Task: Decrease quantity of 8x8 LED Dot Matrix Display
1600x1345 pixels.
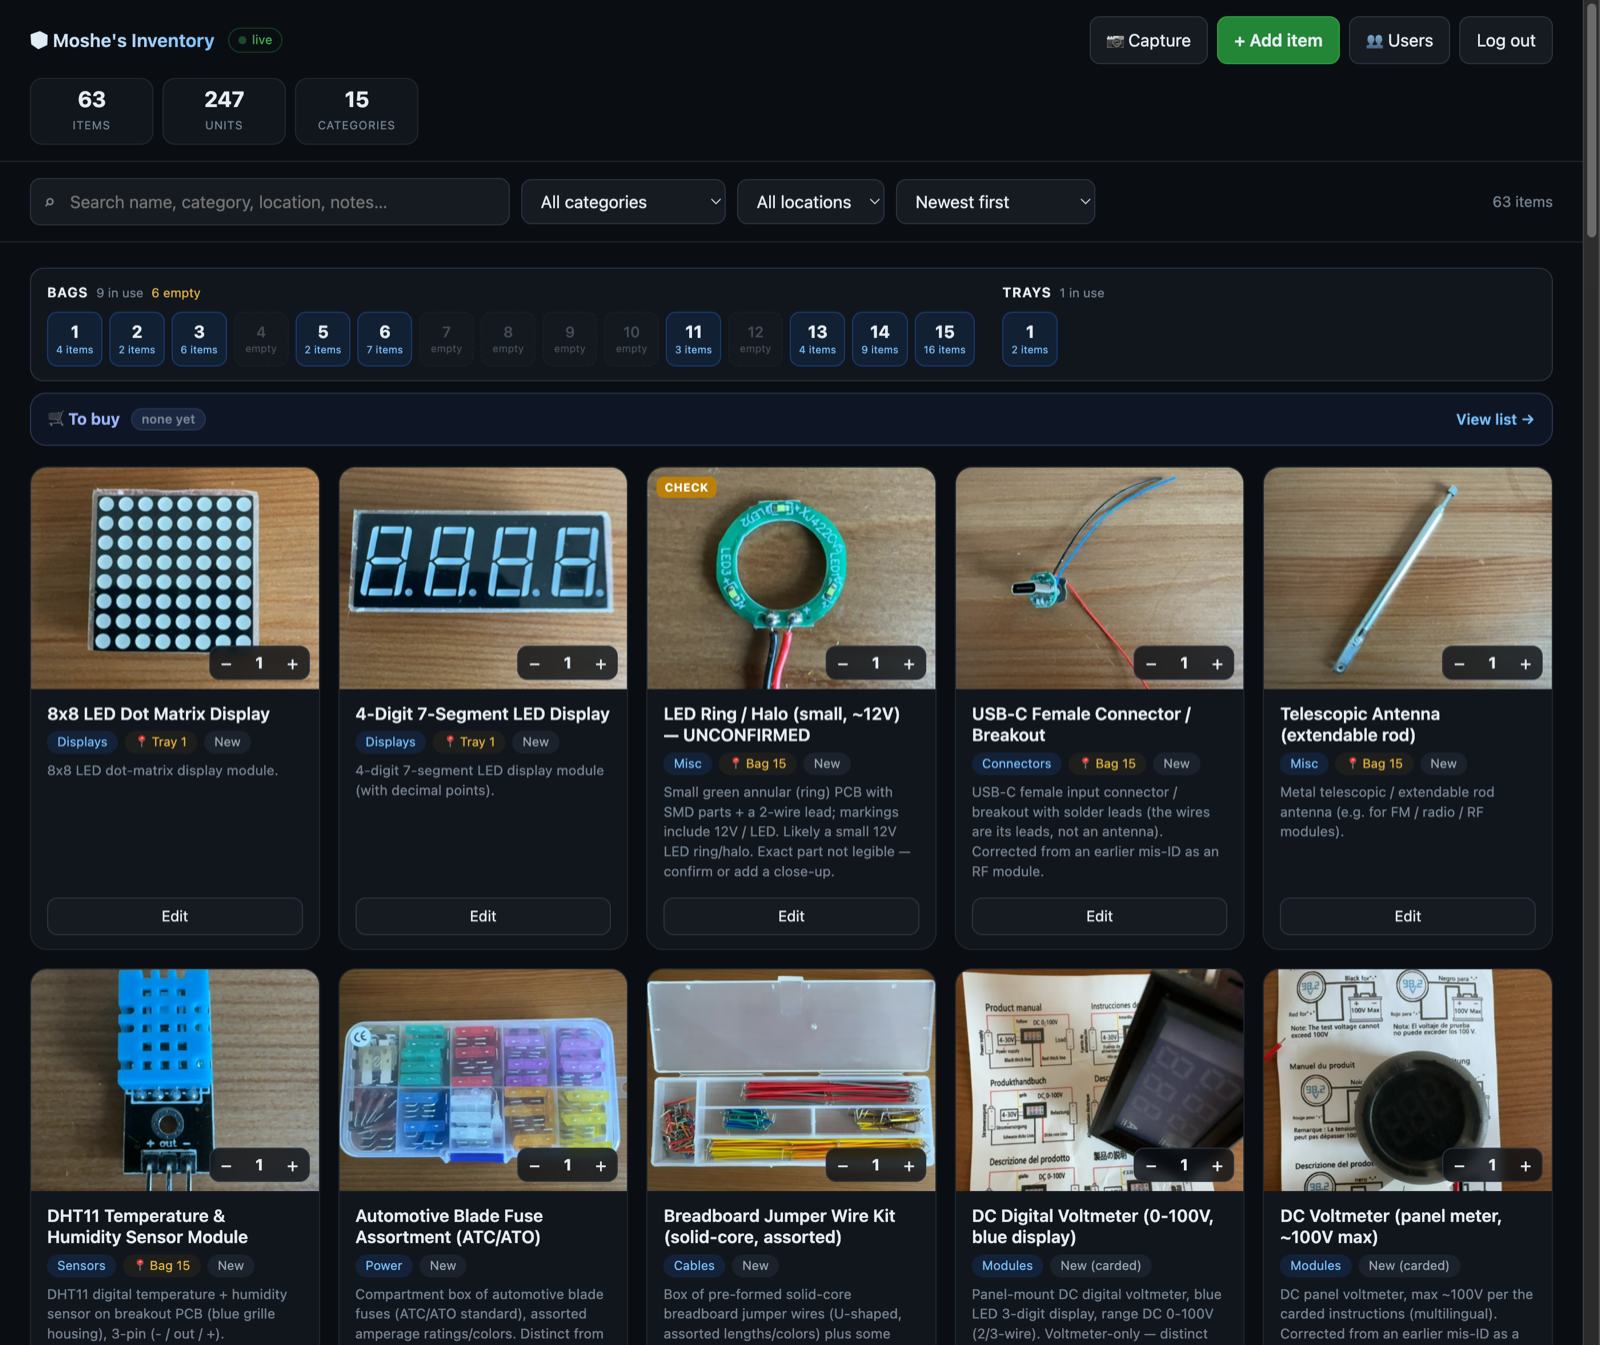Action: point(227,664)
